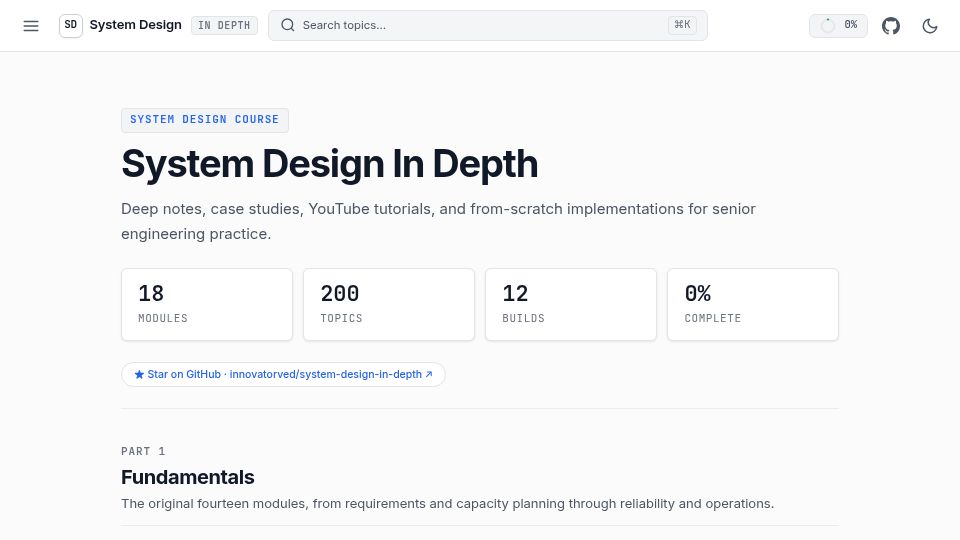960x540 pixels.
Task: Click the ⌘K shortcut badge
Action: tap(682, 25)
